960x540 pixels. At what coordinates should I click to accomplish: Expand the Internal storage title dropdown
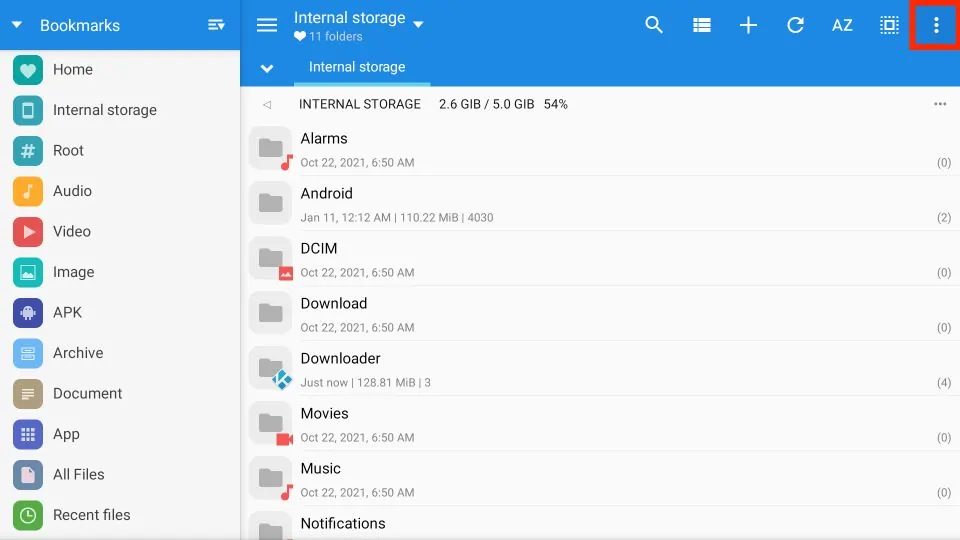click(x=418, y=24)
